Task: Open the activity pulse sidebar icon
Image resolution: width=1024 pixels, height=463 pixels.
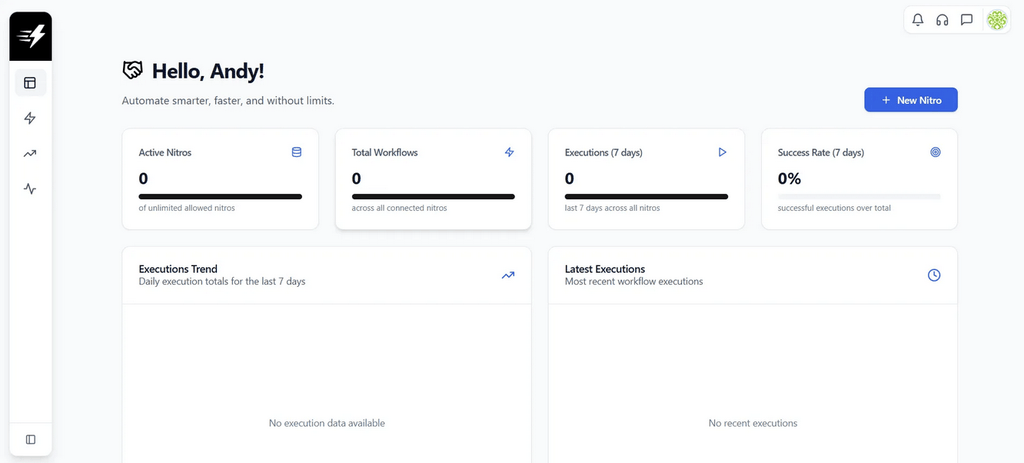Action: click(x=30, y=188)
